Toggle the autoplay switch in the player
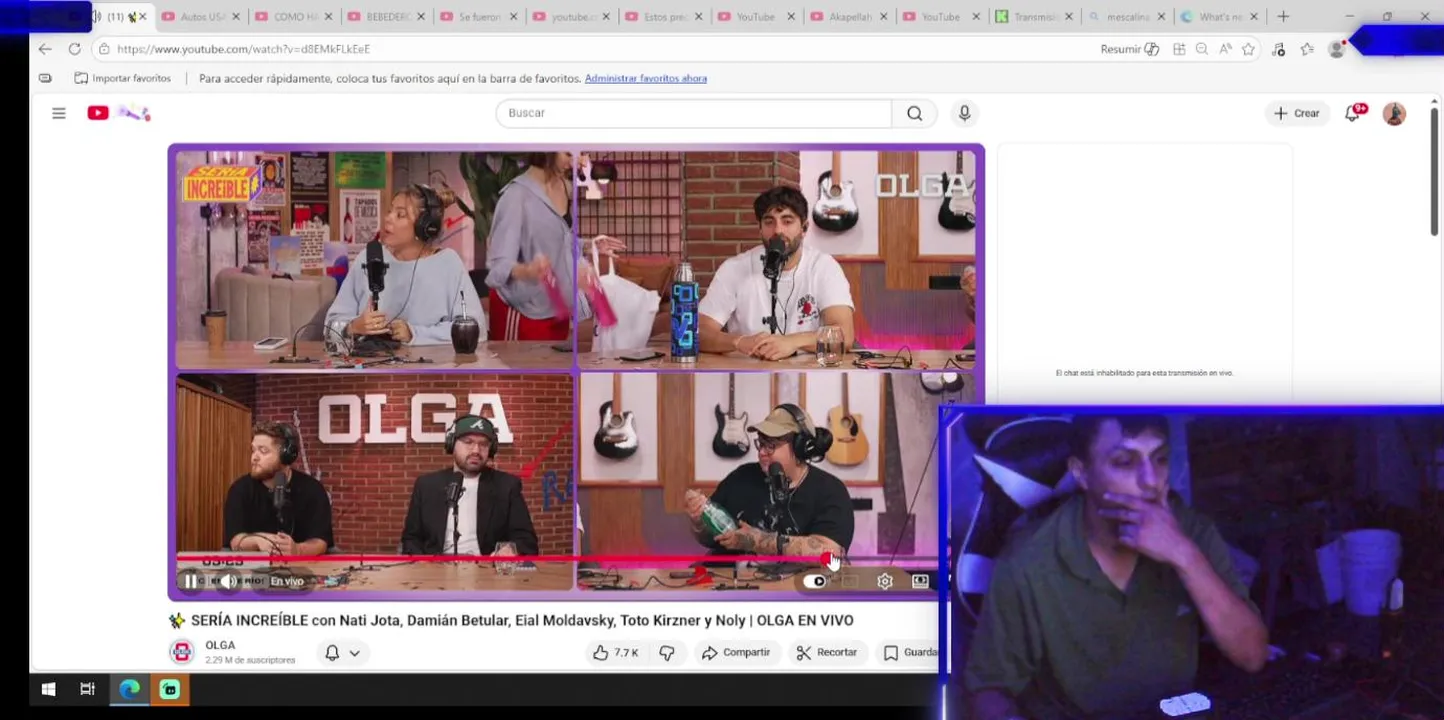This screenshot has height=720, width=1444. coord(815,581)
